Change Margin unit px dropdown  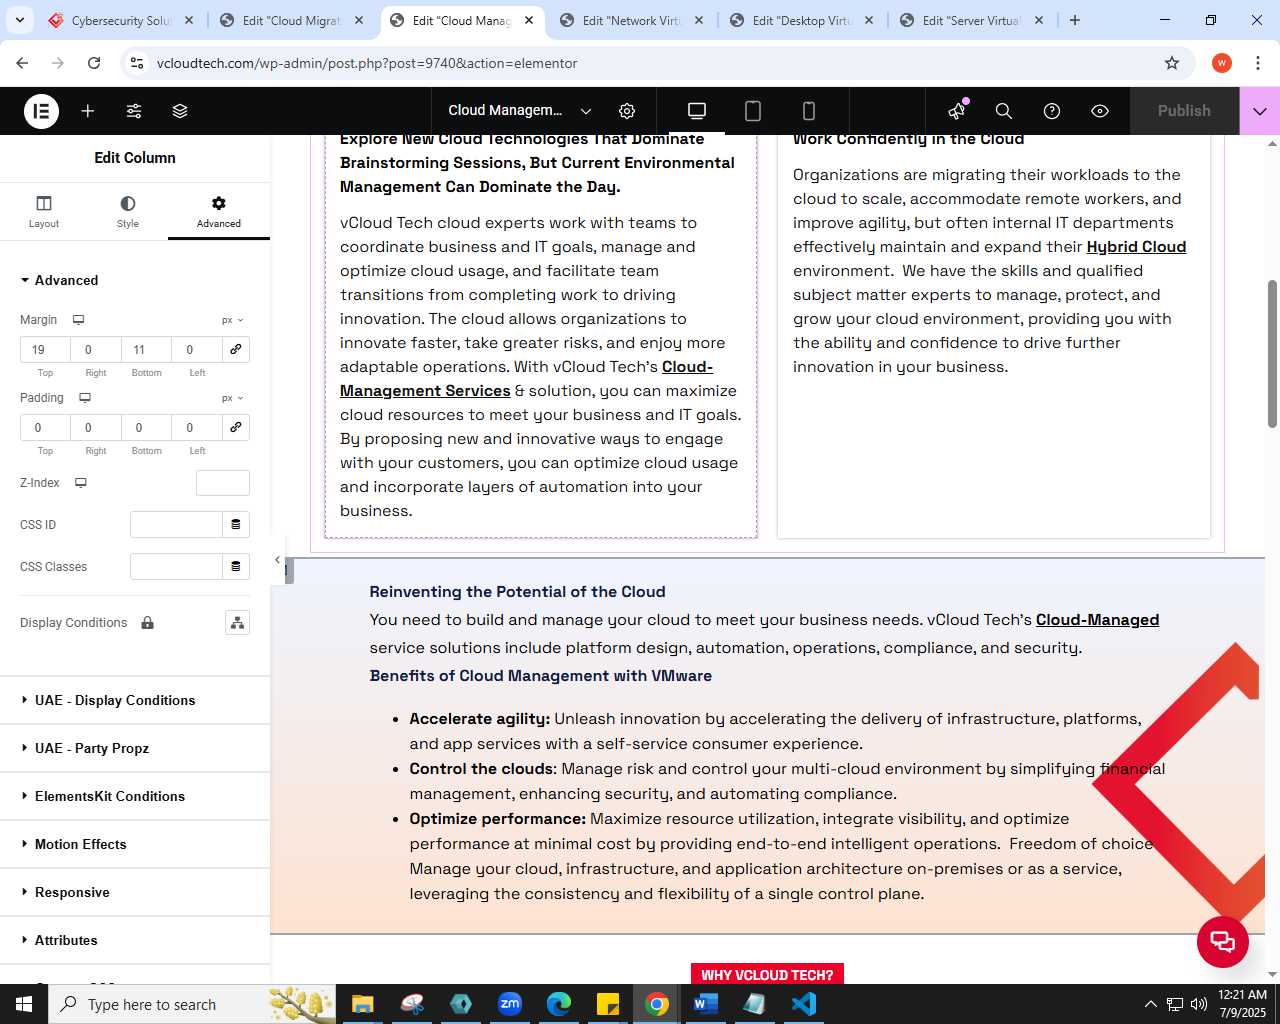tap(232, 320)
